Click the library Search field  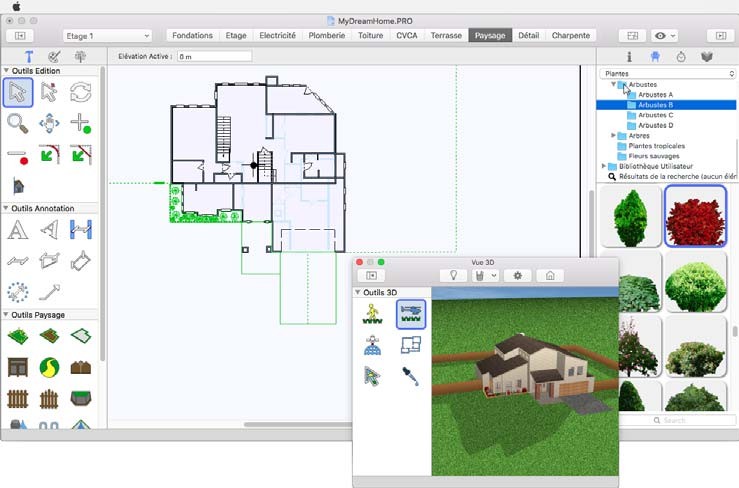[x=677, y=420]
